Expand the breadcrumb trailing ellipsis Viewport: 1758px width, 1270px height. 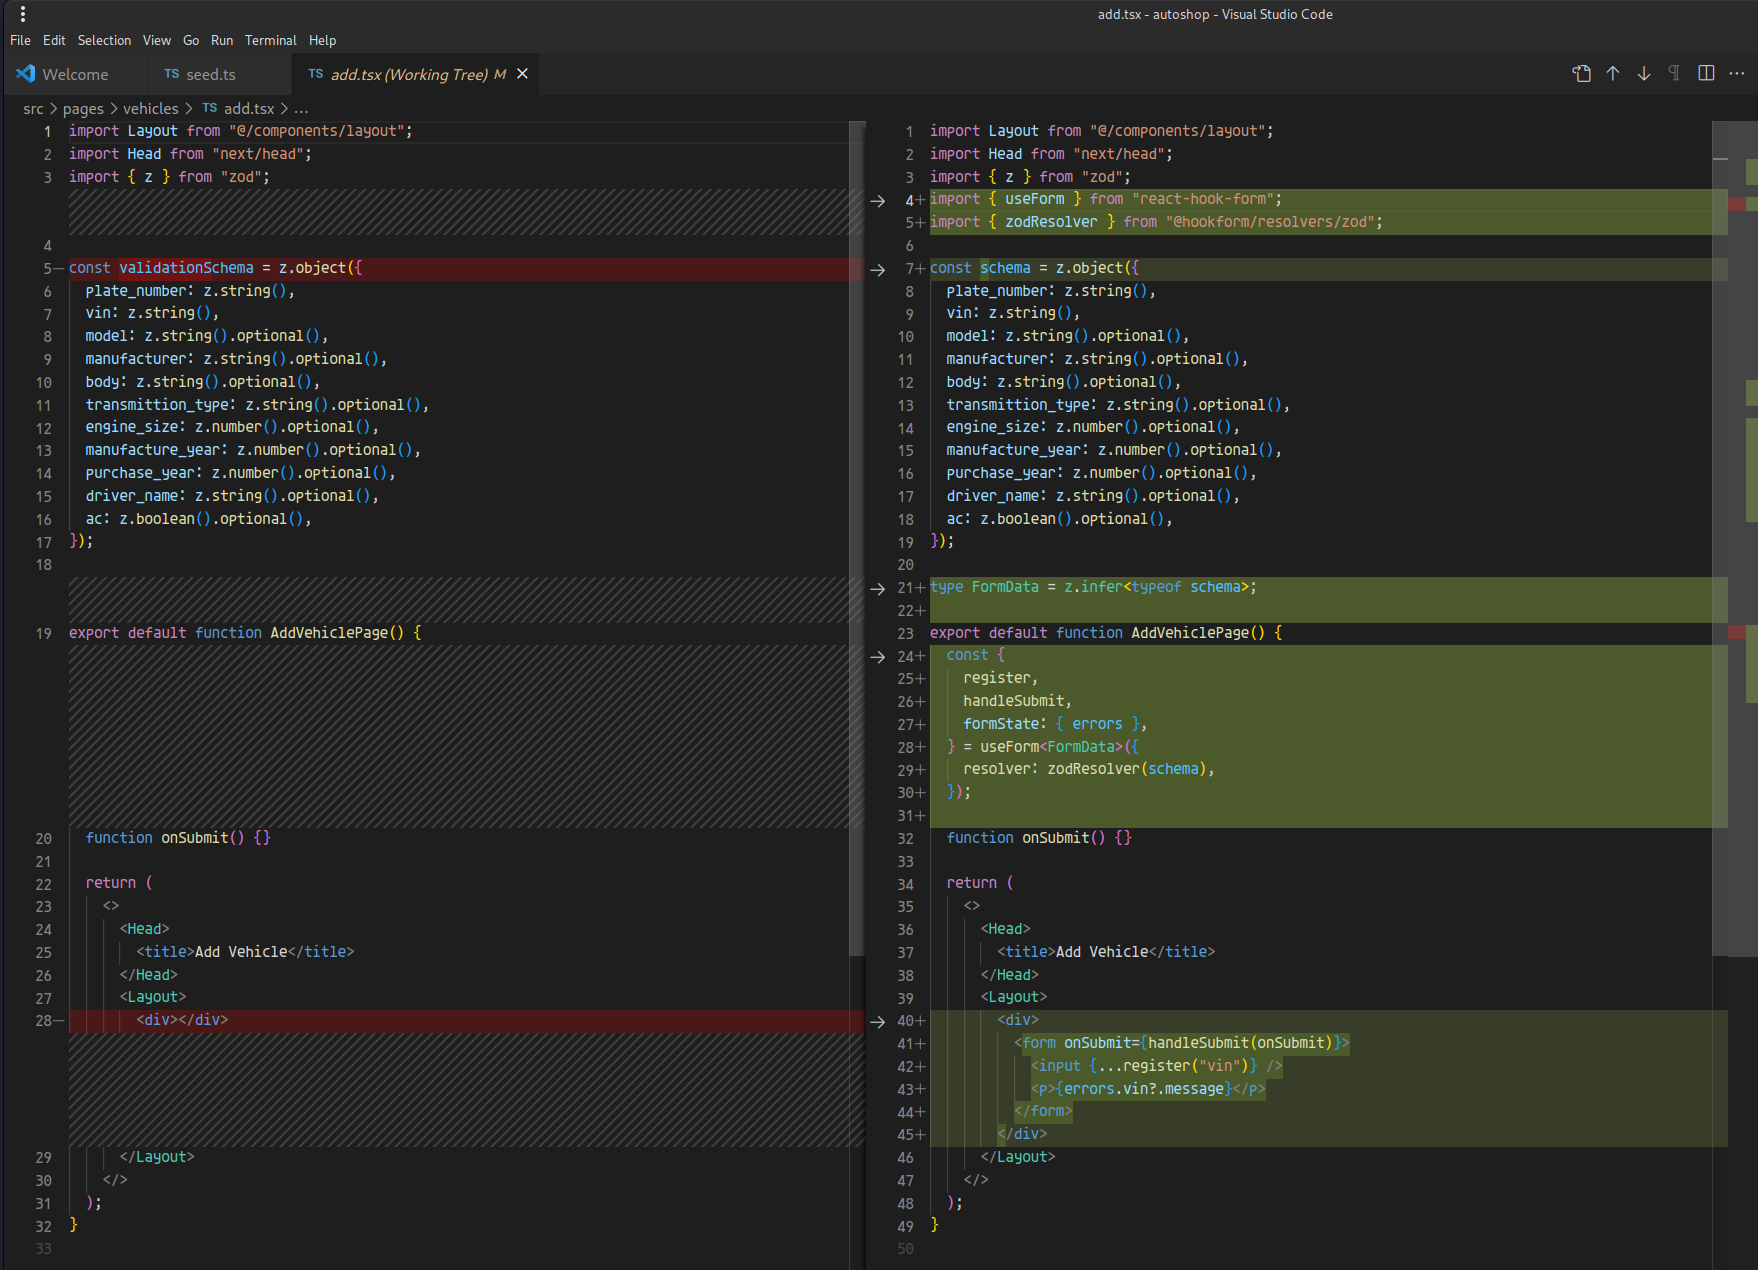pos(301,108)
